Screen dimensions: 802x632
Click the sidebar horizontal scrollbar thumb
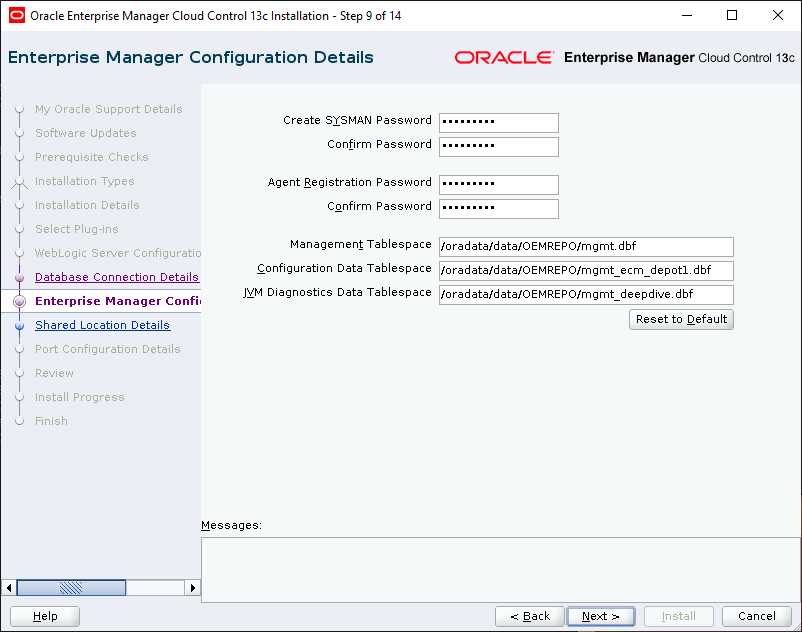[x=71, y=588]
